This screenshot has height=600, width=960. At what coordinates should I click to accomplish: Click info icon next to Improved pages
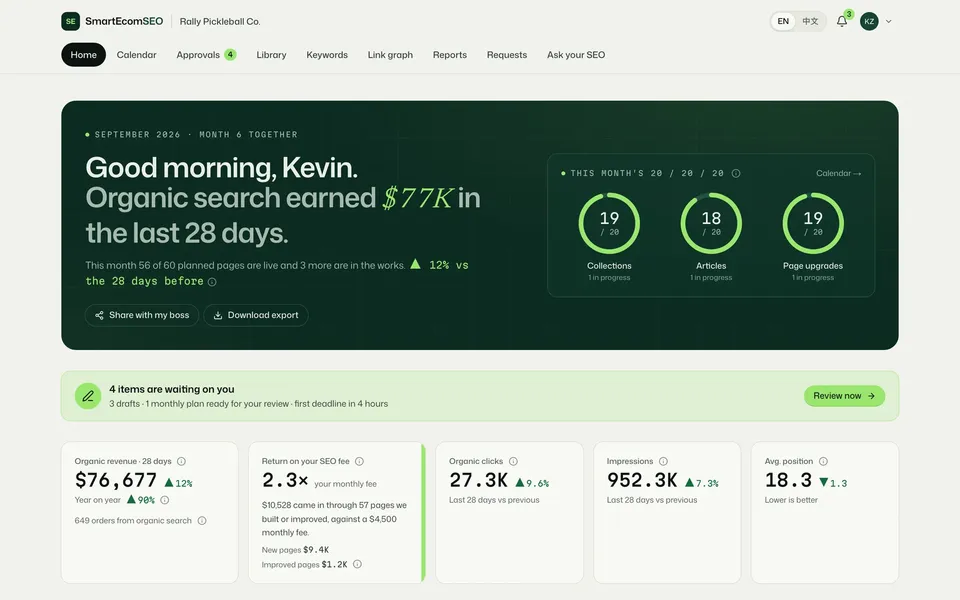(358, 564)
